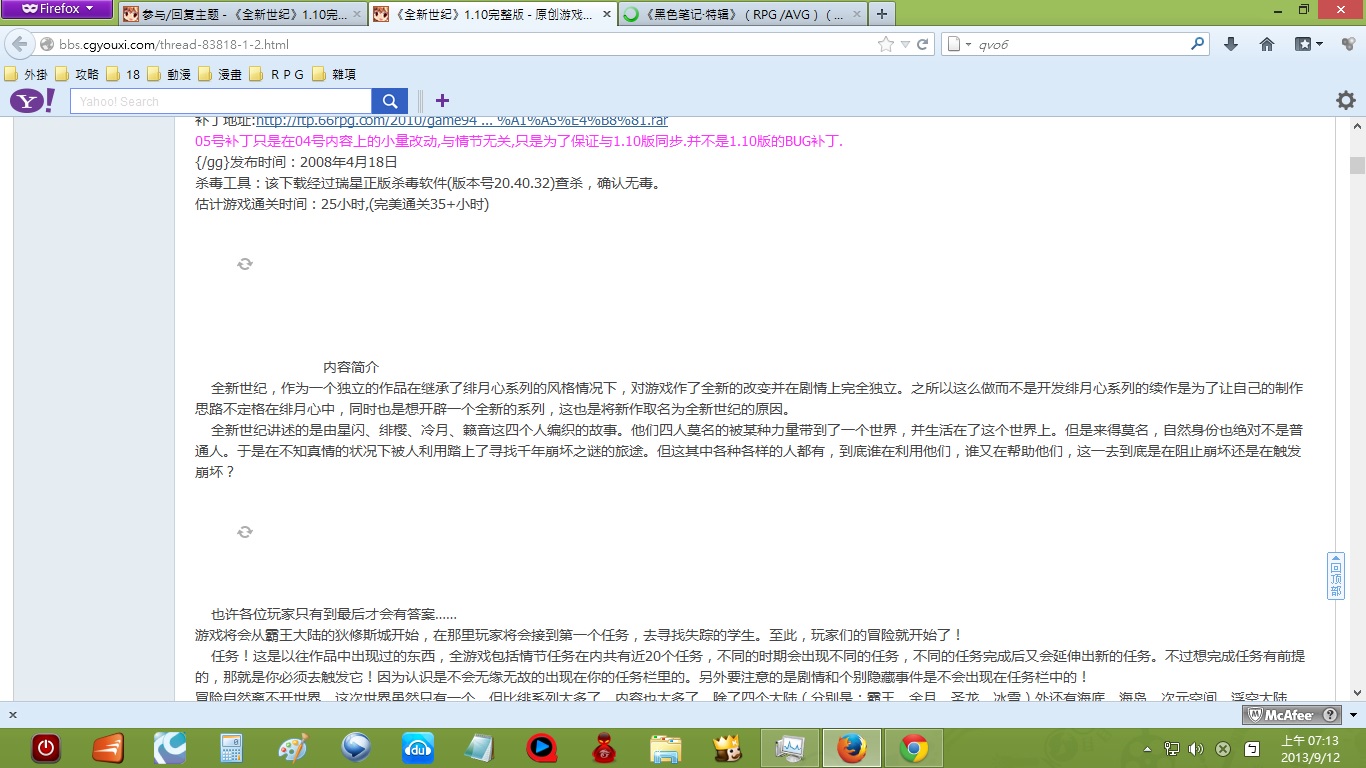Click the 回顶部 back-to-top button
This screenshot has width=1366, height=768.
[1336, 576]
